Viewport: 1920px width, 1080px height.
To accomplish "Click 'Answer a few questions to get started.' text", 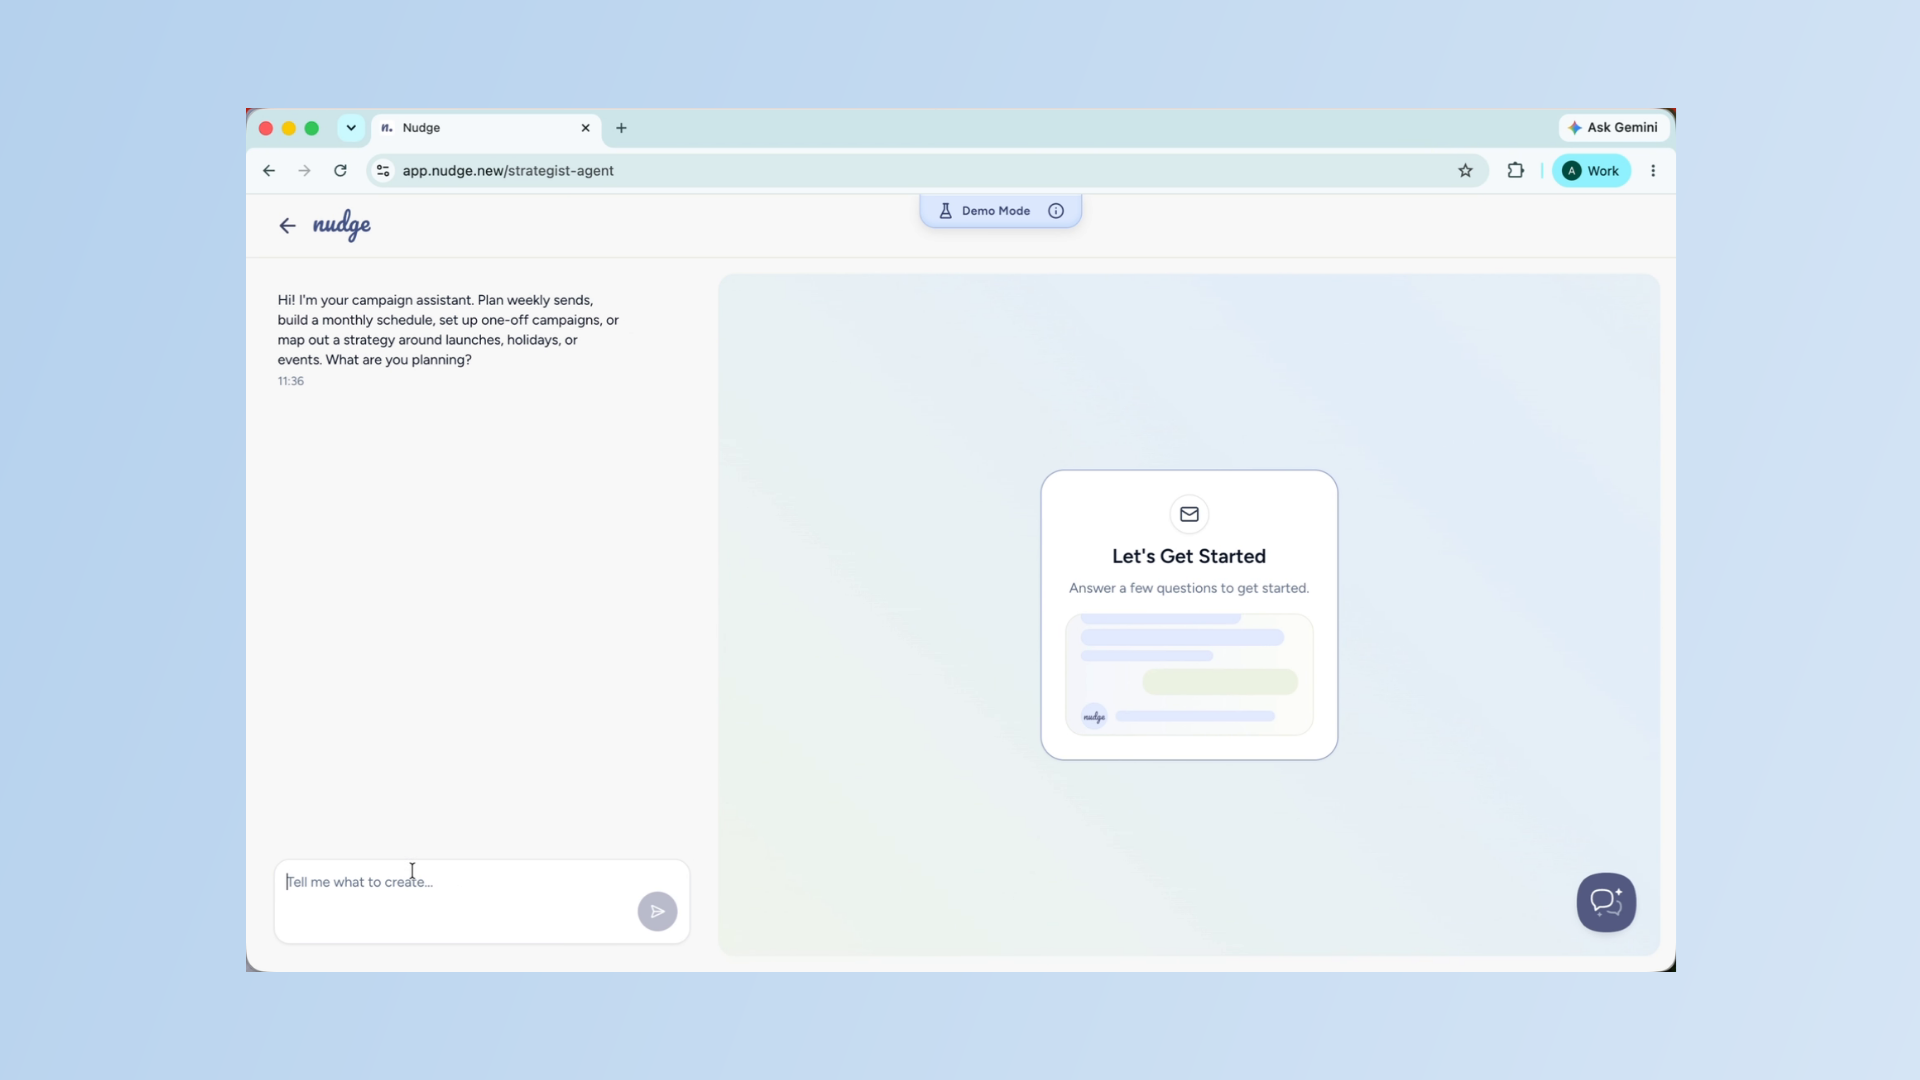I will point(1189,588).
